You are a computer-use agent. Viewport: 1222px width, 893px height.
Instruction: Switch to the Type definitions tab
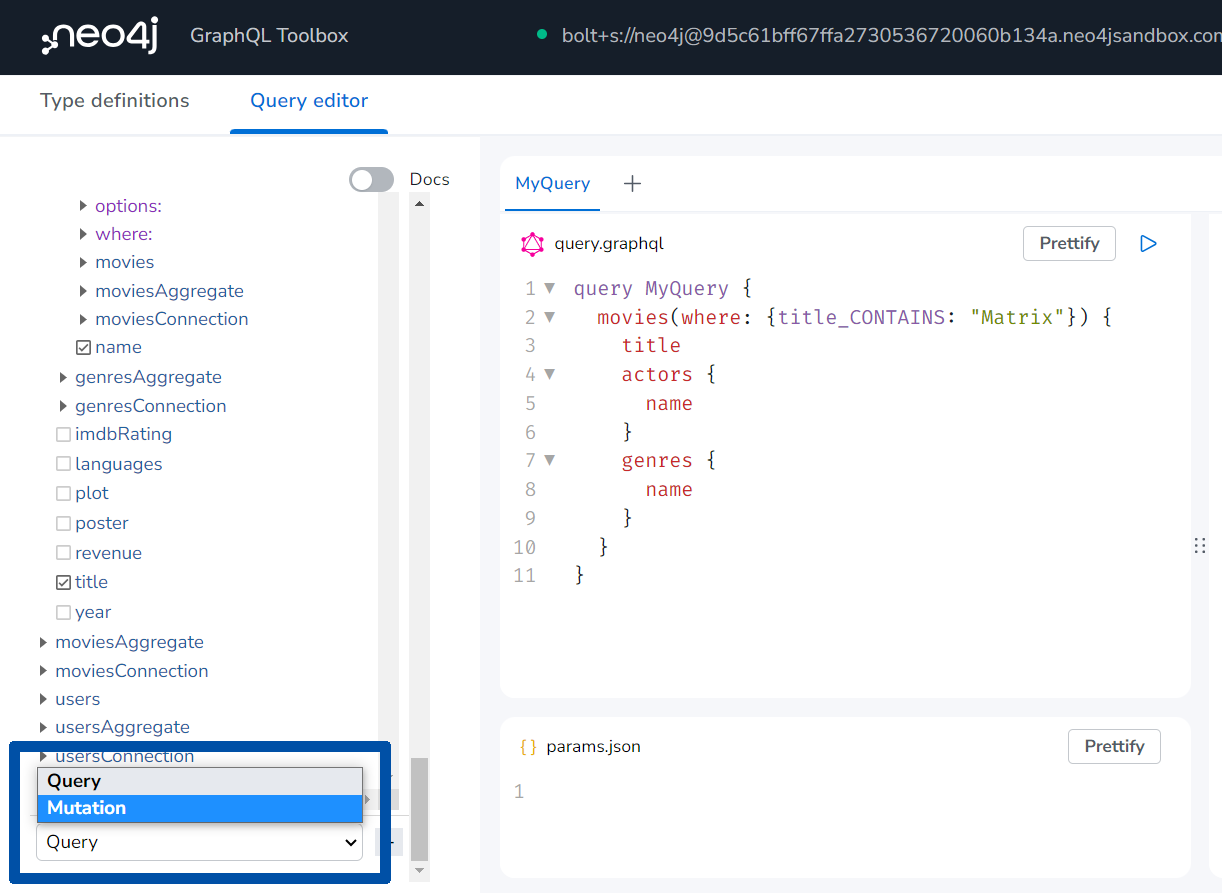(x=114, y=101)
